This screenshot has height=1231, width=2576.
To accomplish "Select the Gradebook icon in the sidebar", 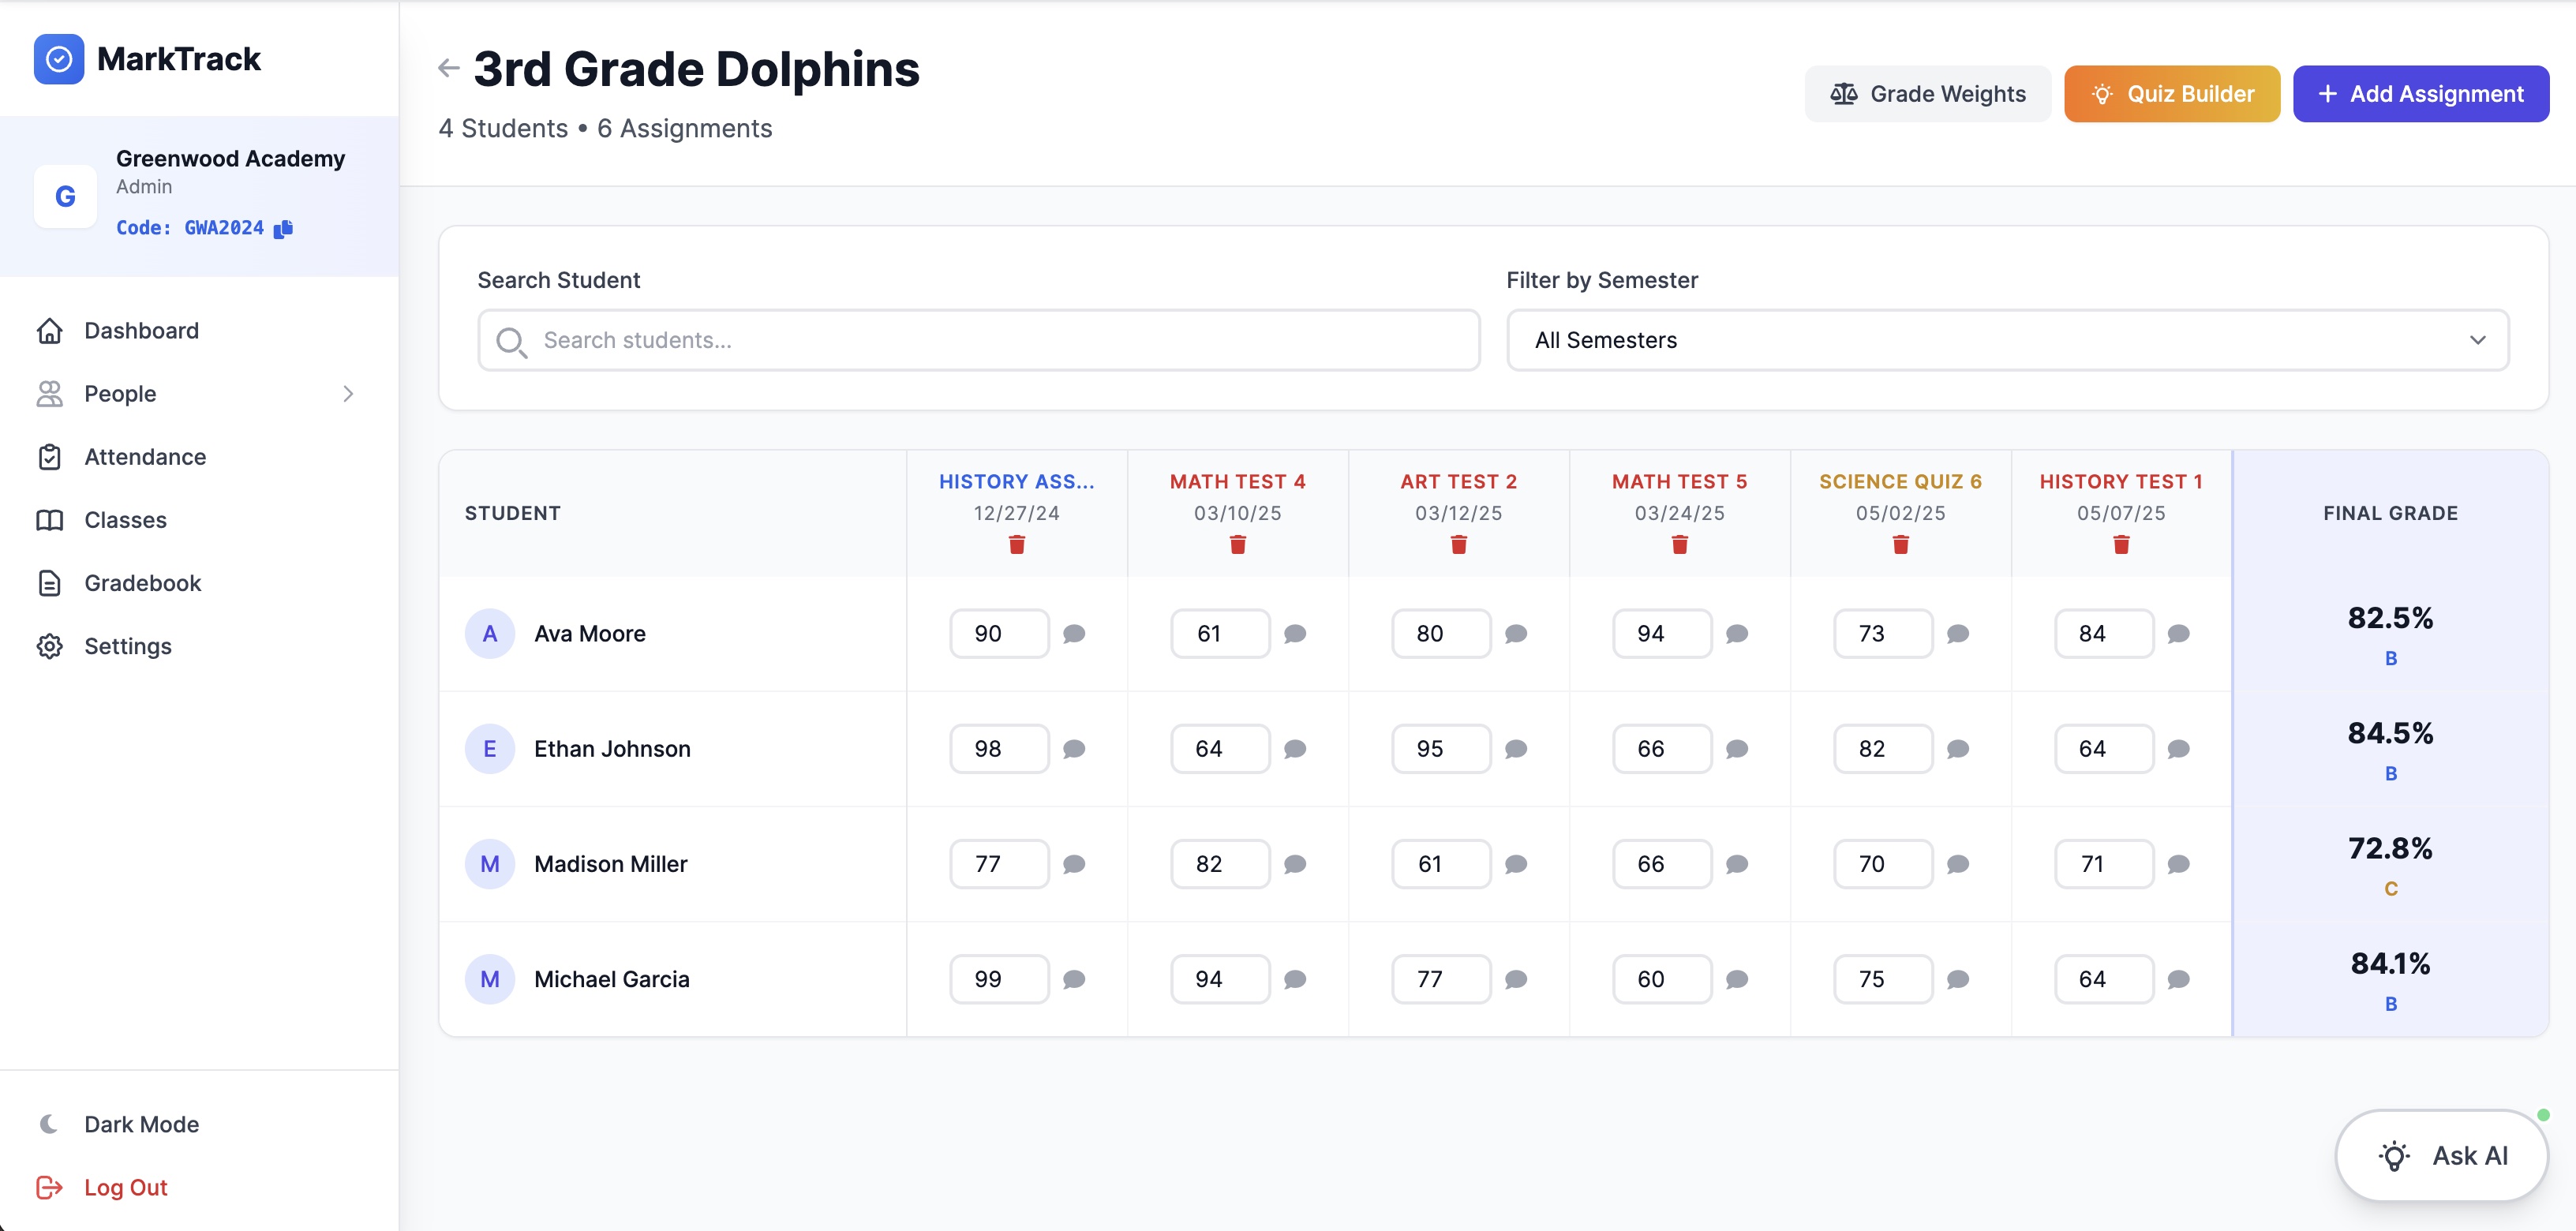I will [51, 583].
